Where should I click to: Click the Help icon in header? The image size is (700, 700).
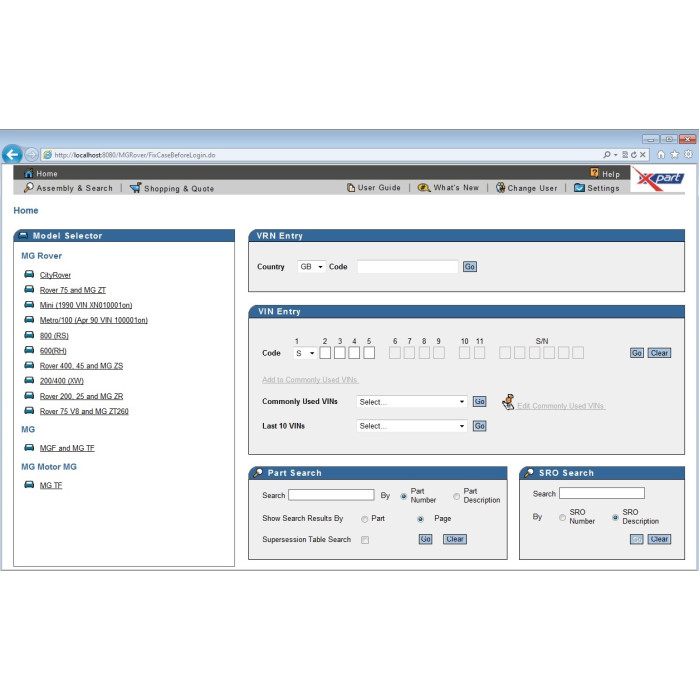pyautogui.click(x=594, y=173)
